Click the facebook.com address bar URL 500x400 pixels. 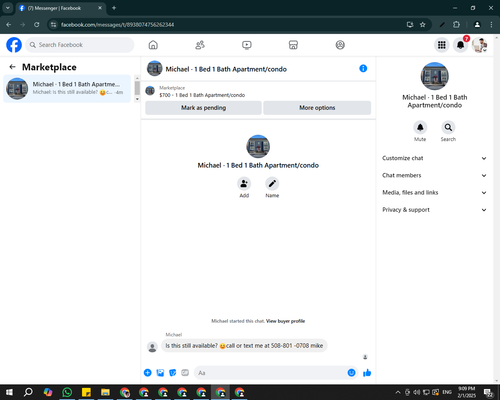(x=117, y=25)
